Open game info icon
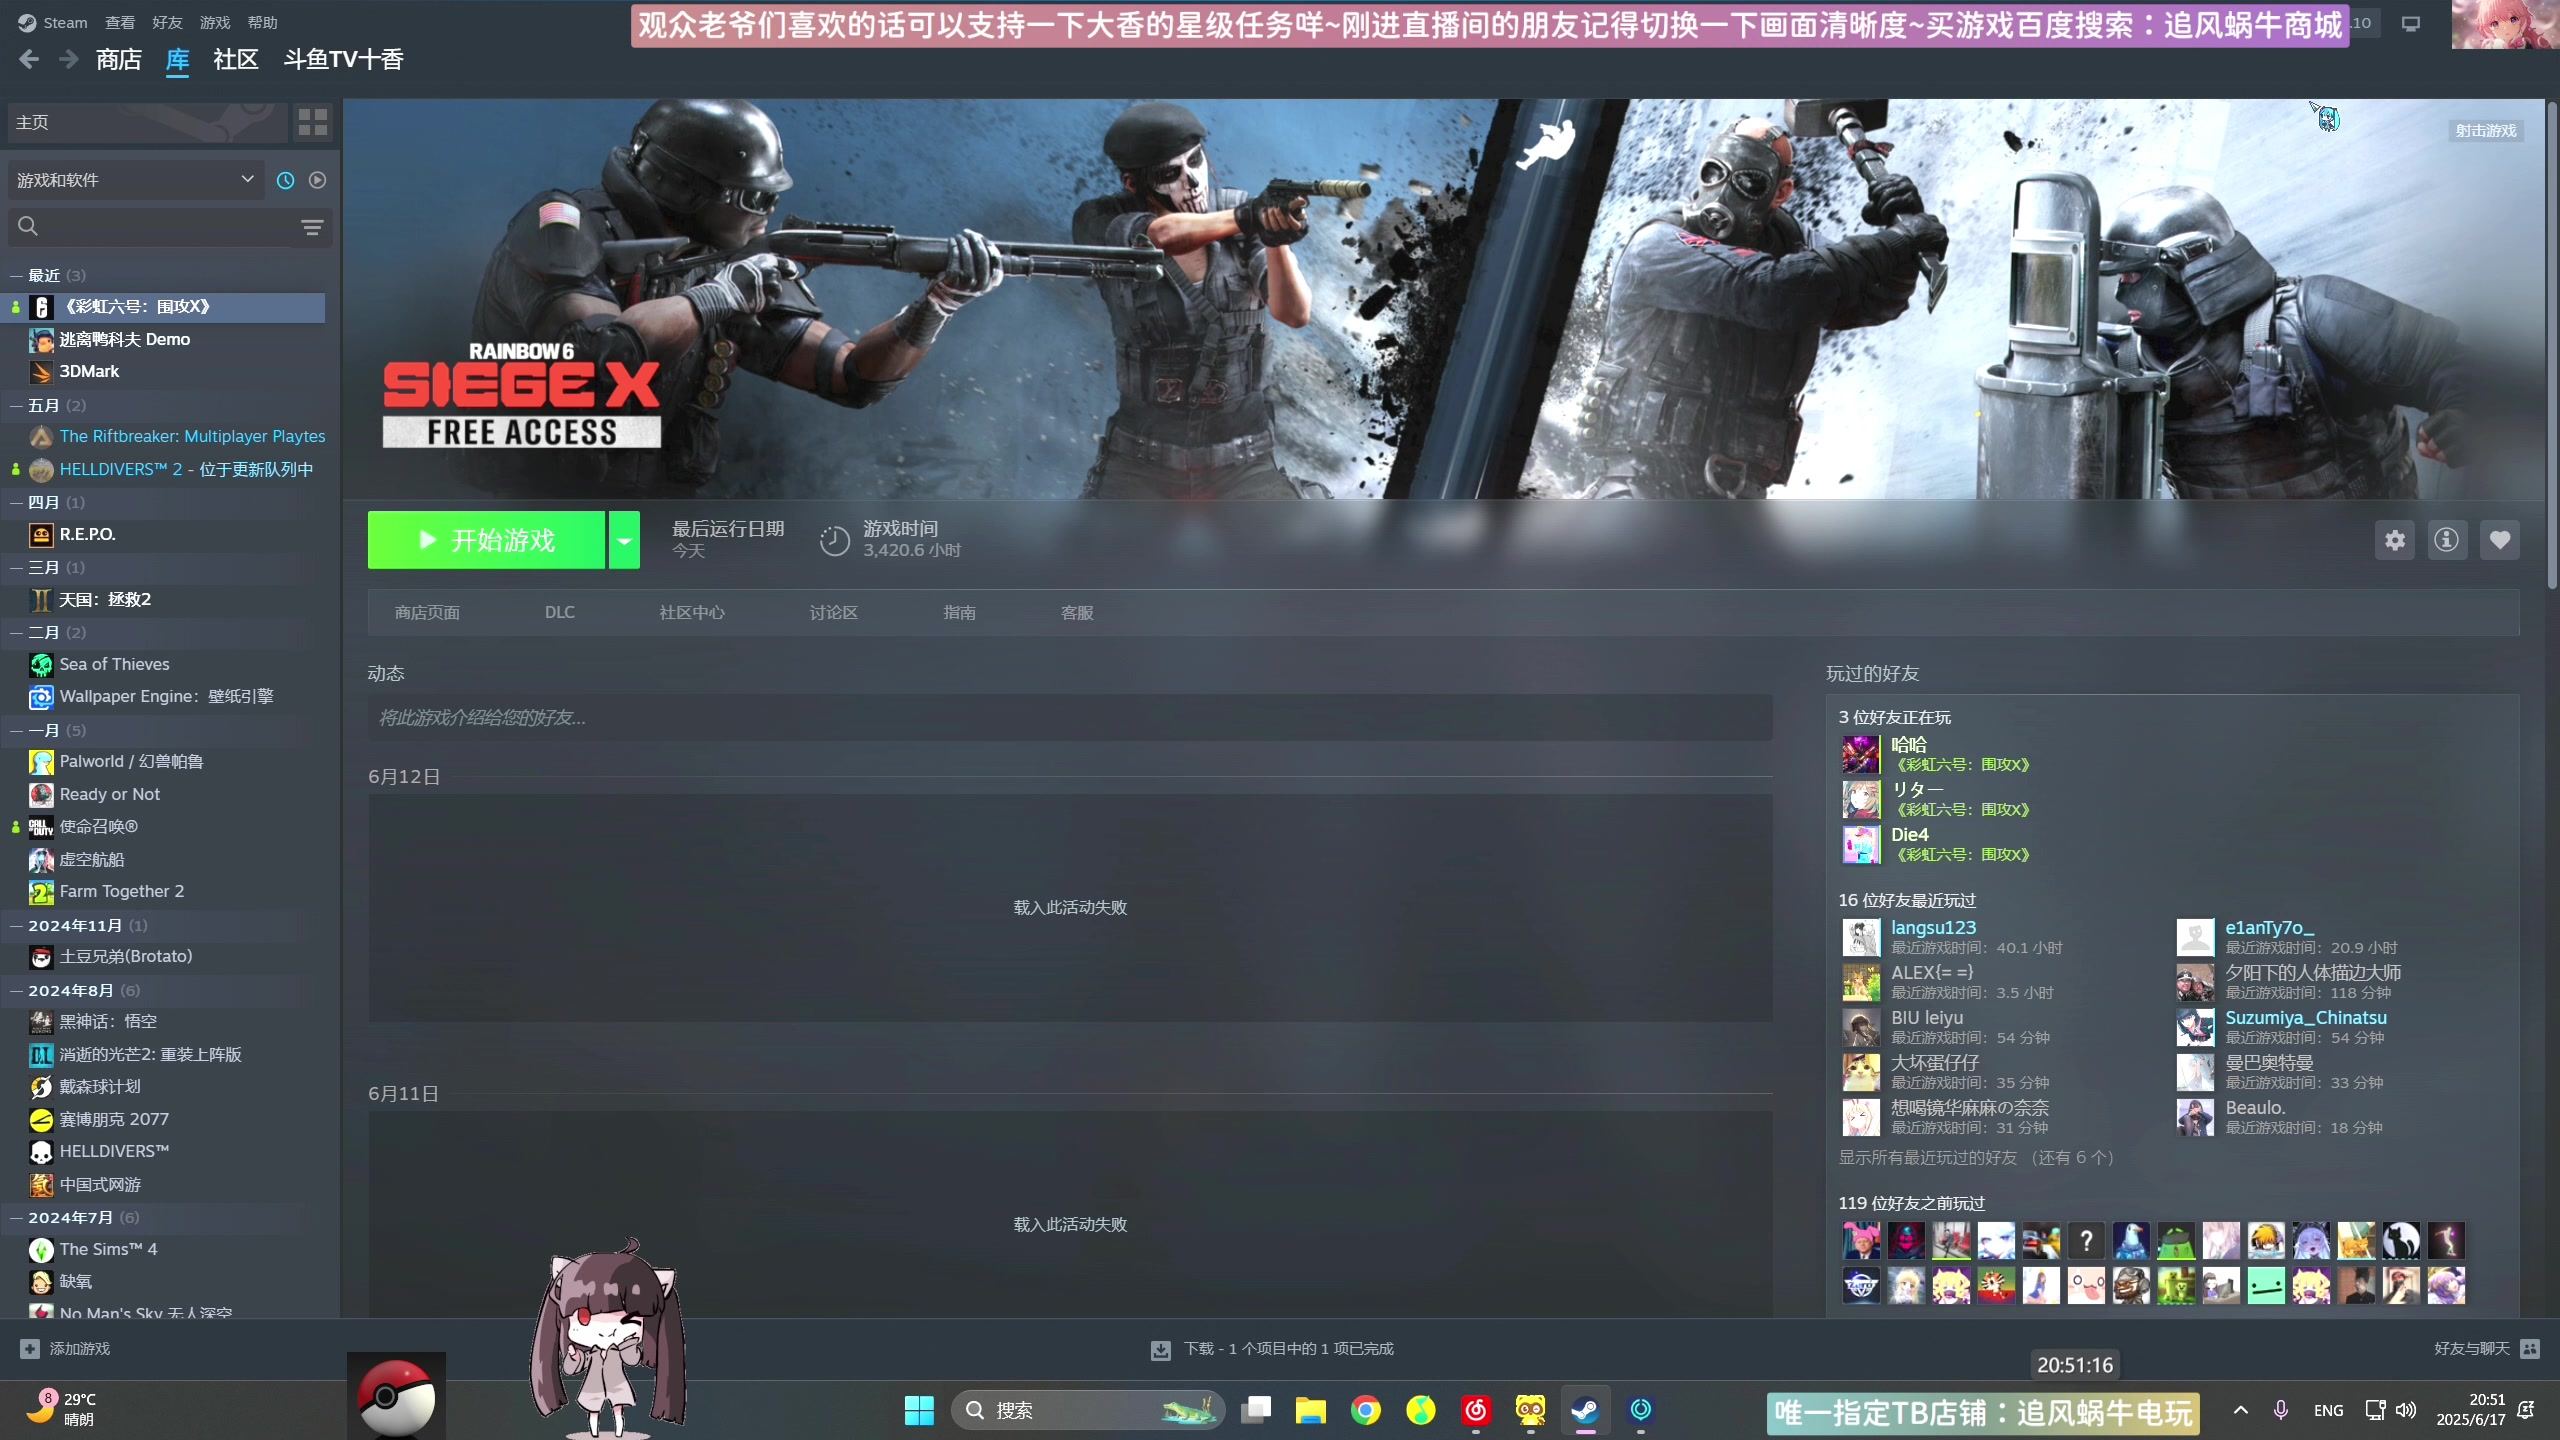This screenshot has height=1440, width=2560. click(x=2447, y=540)
